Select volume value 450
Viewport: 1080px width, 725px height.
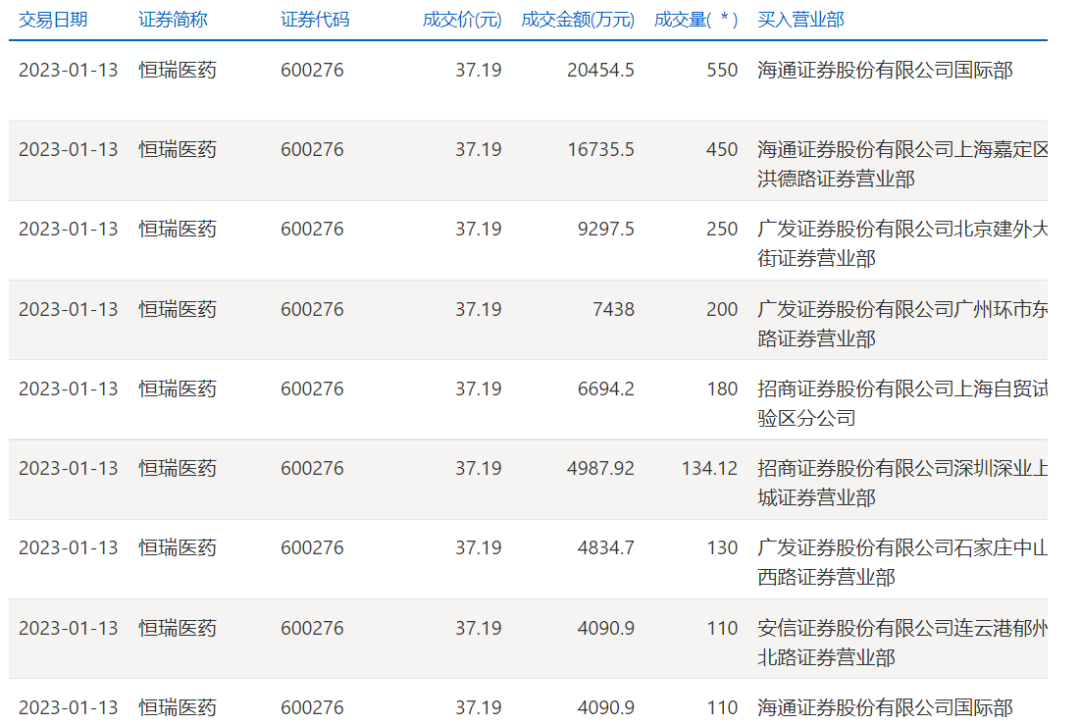pyautogui.click(x=723, y=149)
